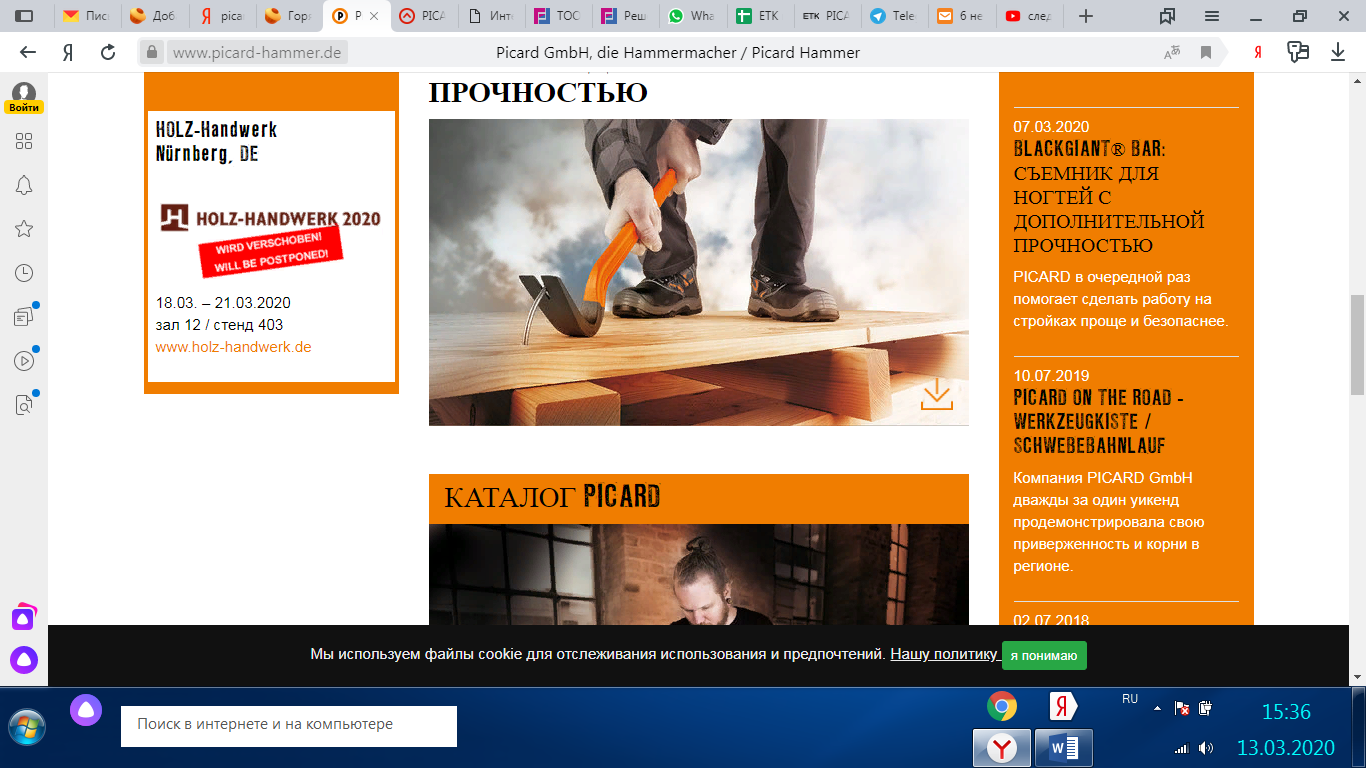Open BLACKGIANT BAR news headline
This screenshot has height=768, width=1366.
(x=1109, y=197)
